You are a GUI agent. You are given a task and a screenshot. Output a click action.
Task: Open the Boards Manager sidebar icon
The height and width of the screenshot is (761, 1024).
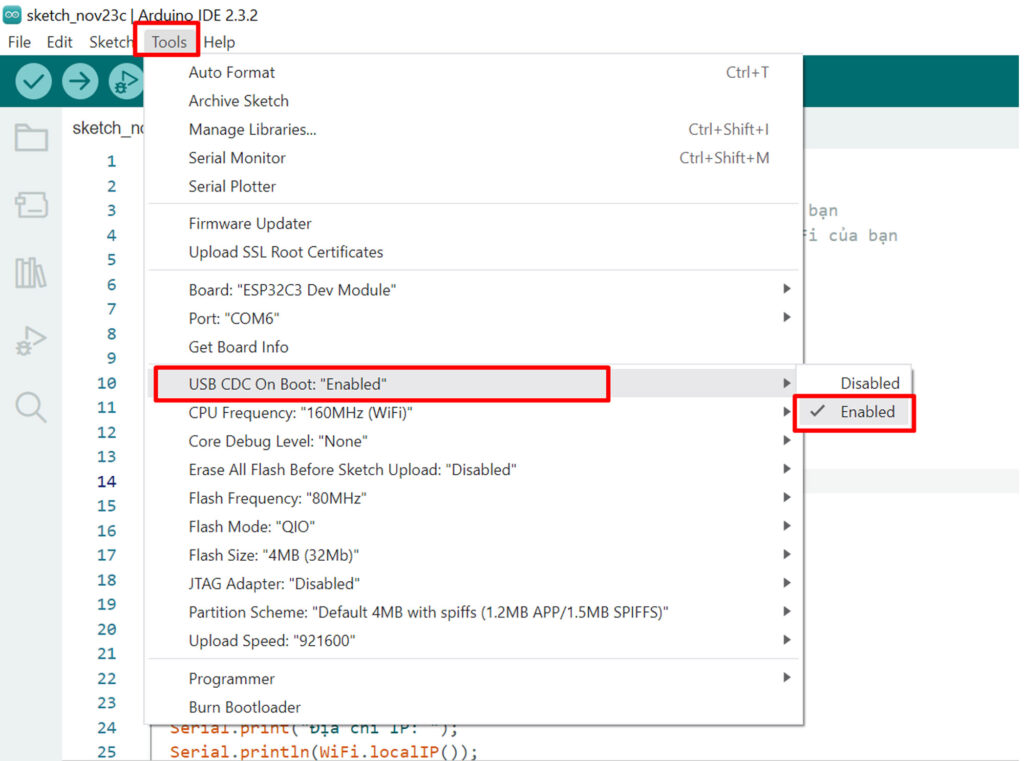coord(31,206)
